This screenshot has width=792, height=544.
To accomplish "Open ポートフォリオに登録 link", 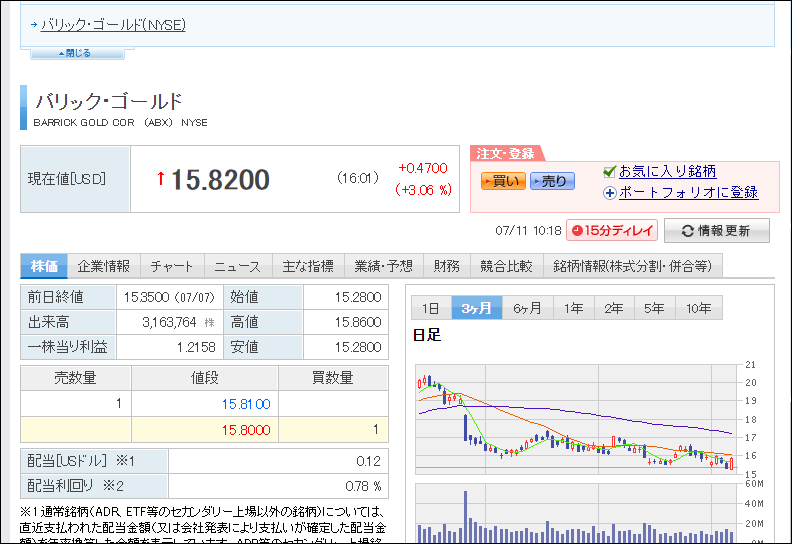I will pos(688,192).
